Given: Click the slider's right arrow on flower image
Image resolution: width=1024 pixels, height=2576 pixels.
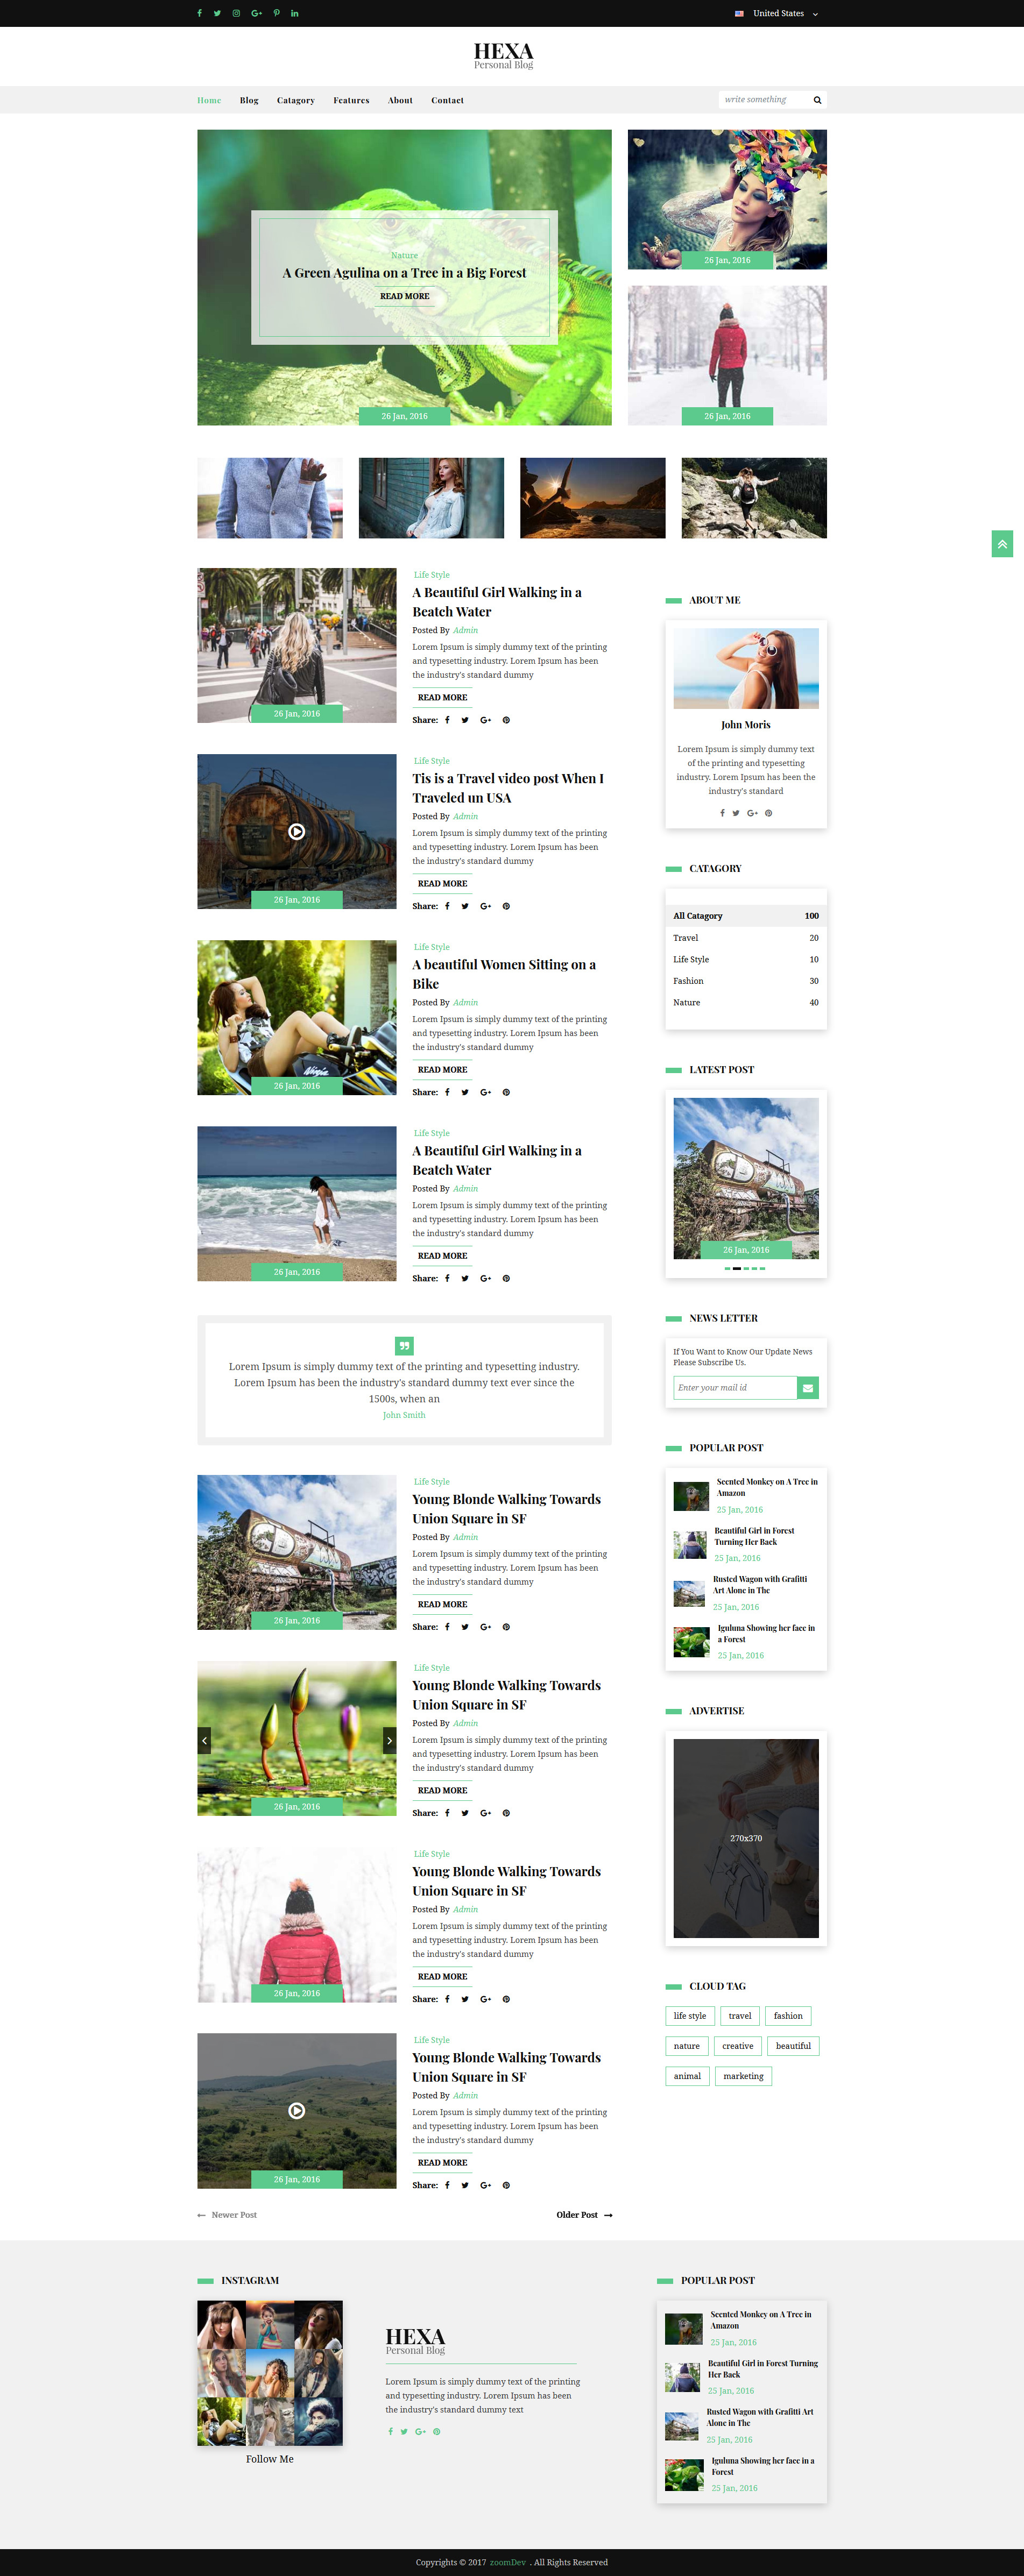Looking at the screenshot, I should coord(389,1740).
